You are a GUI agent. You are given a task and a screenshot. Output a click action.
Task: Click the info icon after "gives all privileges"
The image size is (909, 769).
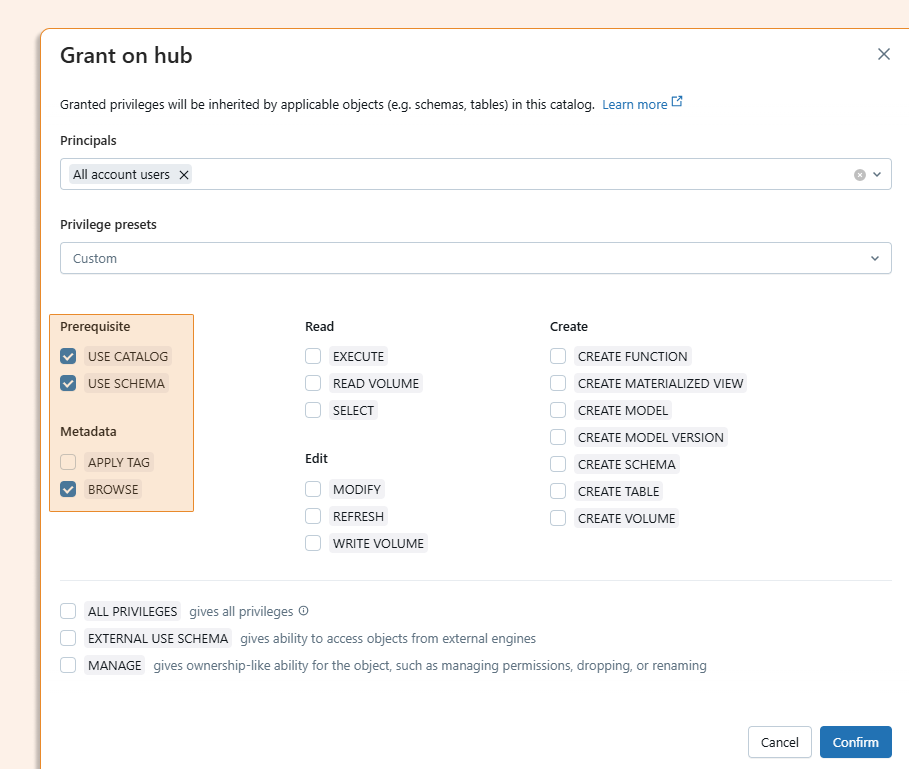coord(302,610)
